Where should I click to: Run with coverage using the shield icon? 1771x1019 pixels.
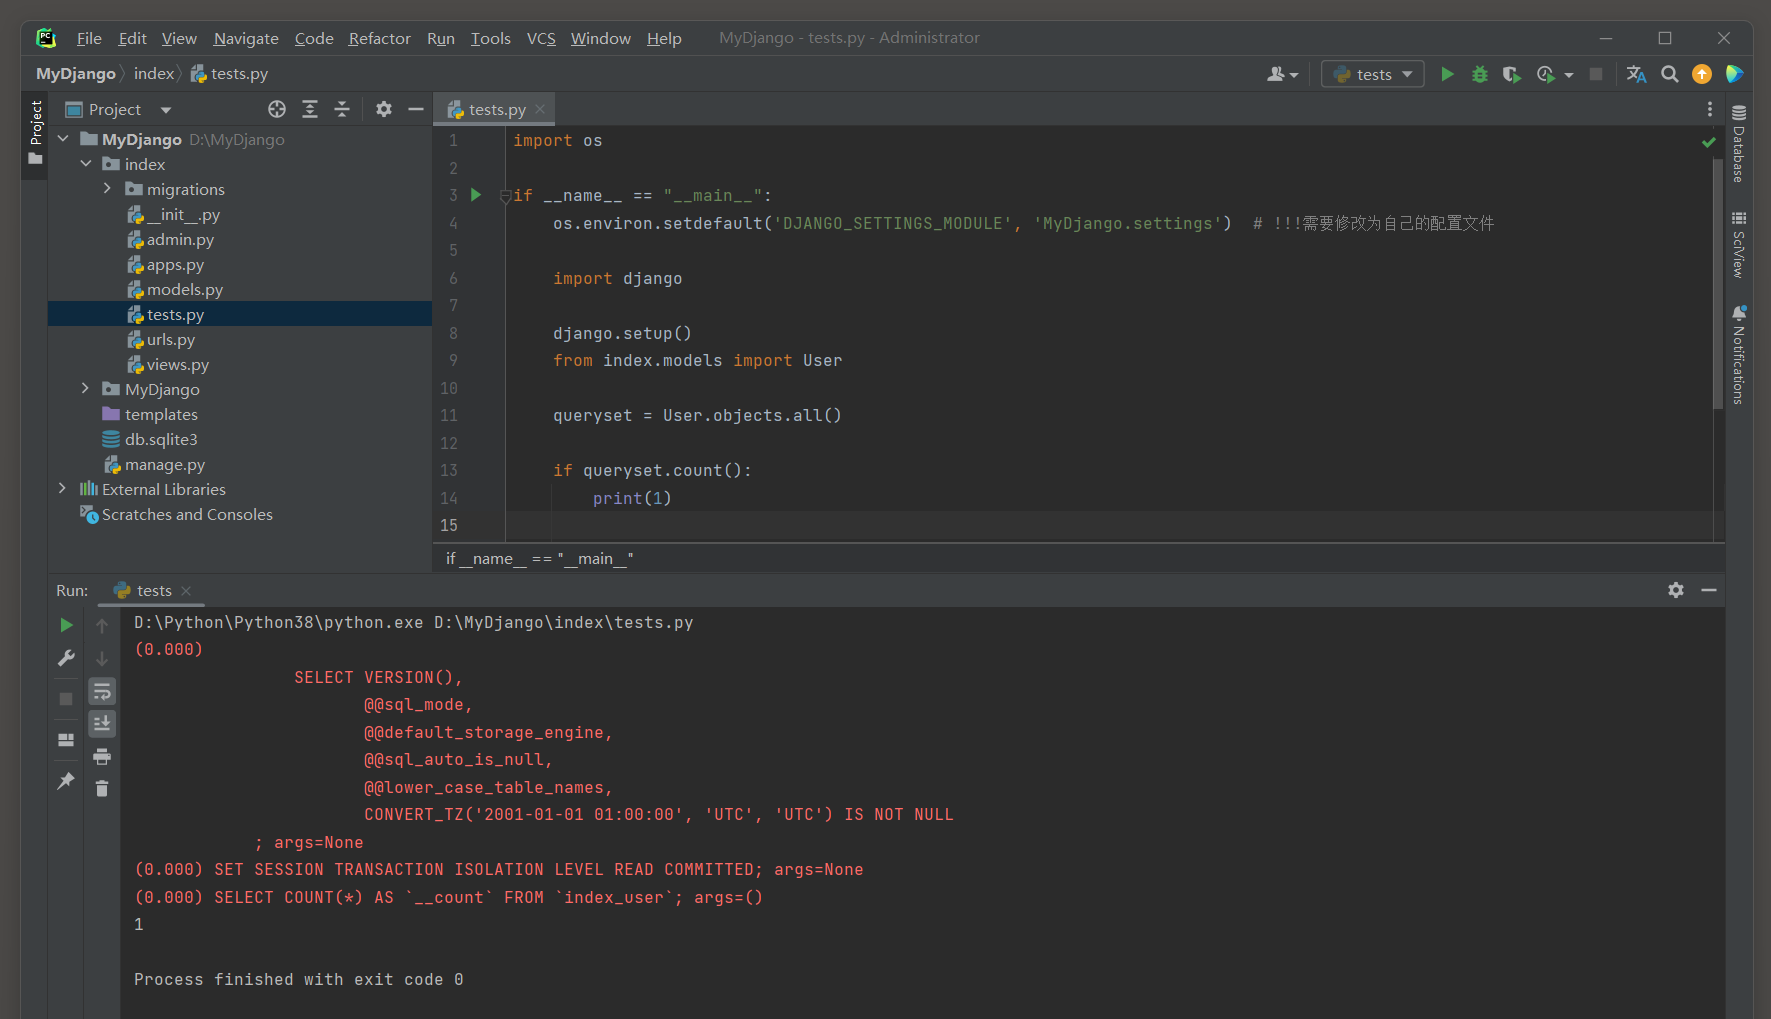tap(1512, 74)
